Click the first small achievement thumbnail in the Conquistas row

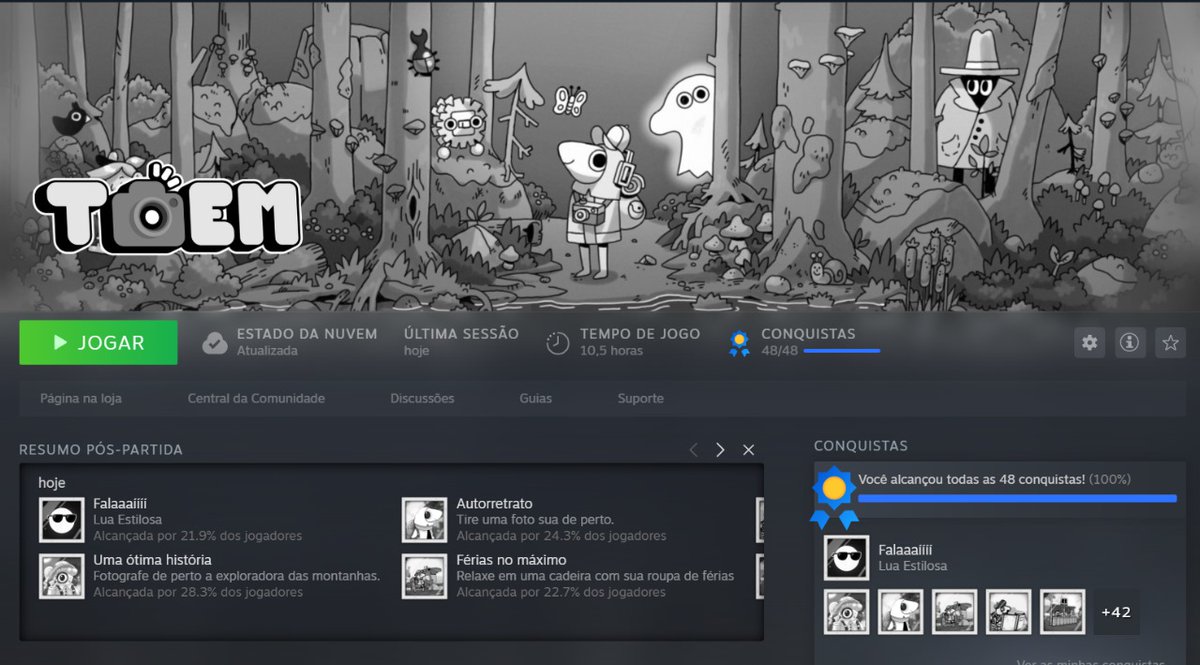(846, 612)
